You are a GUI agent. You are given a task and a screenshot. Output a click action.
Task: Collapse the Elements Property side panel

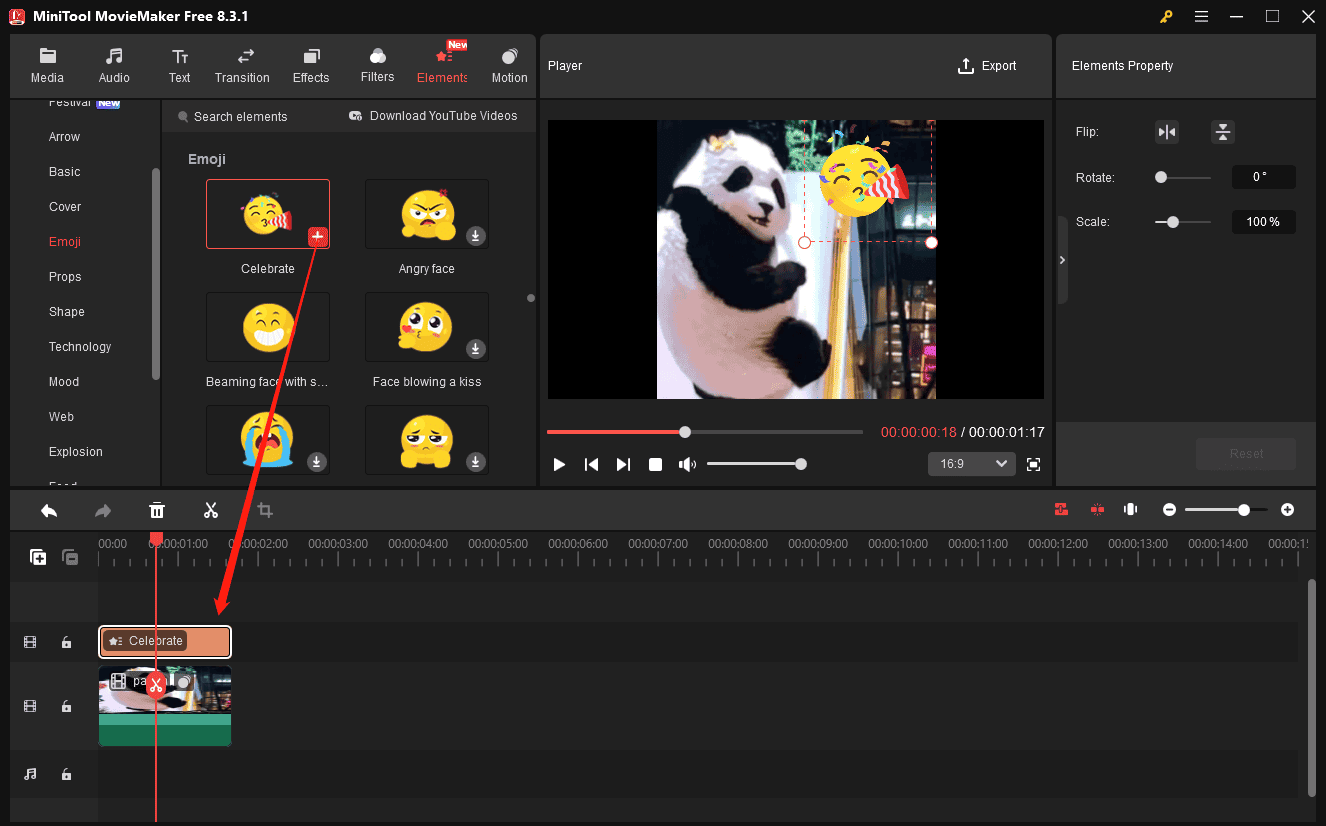(1063, 259)
